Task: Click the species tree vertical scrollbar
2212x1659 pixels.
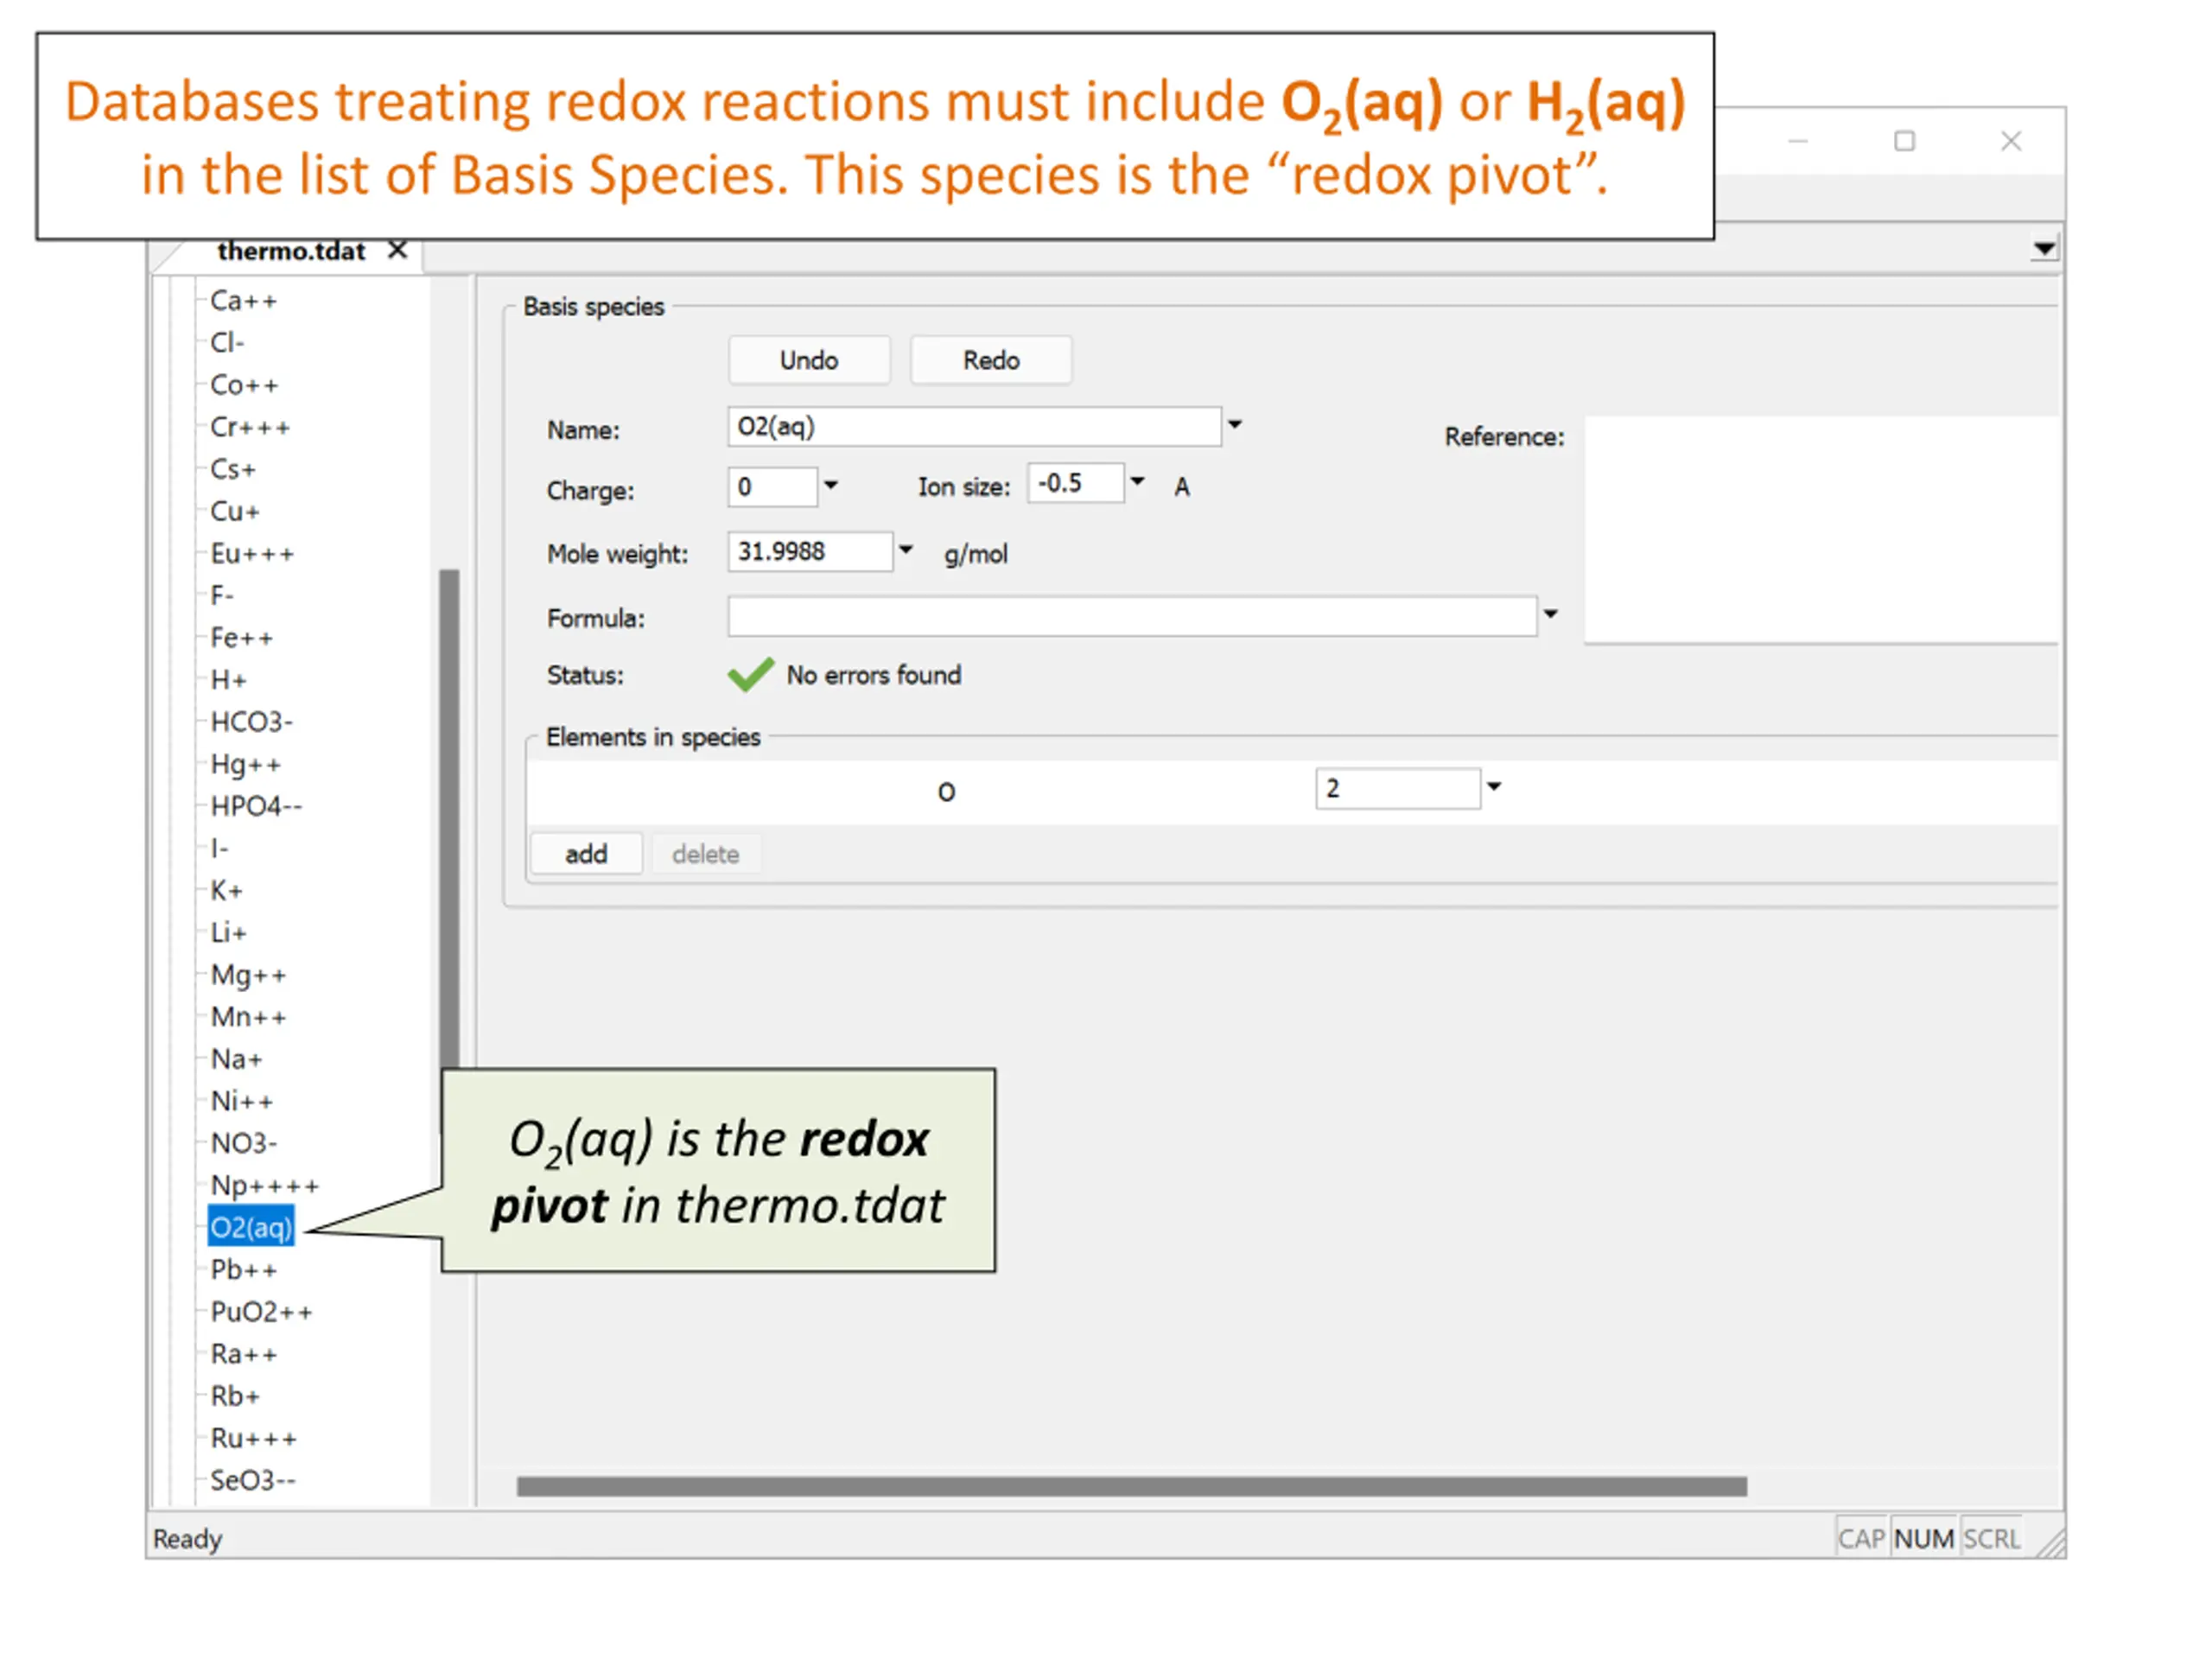Action: pos(450,820)
